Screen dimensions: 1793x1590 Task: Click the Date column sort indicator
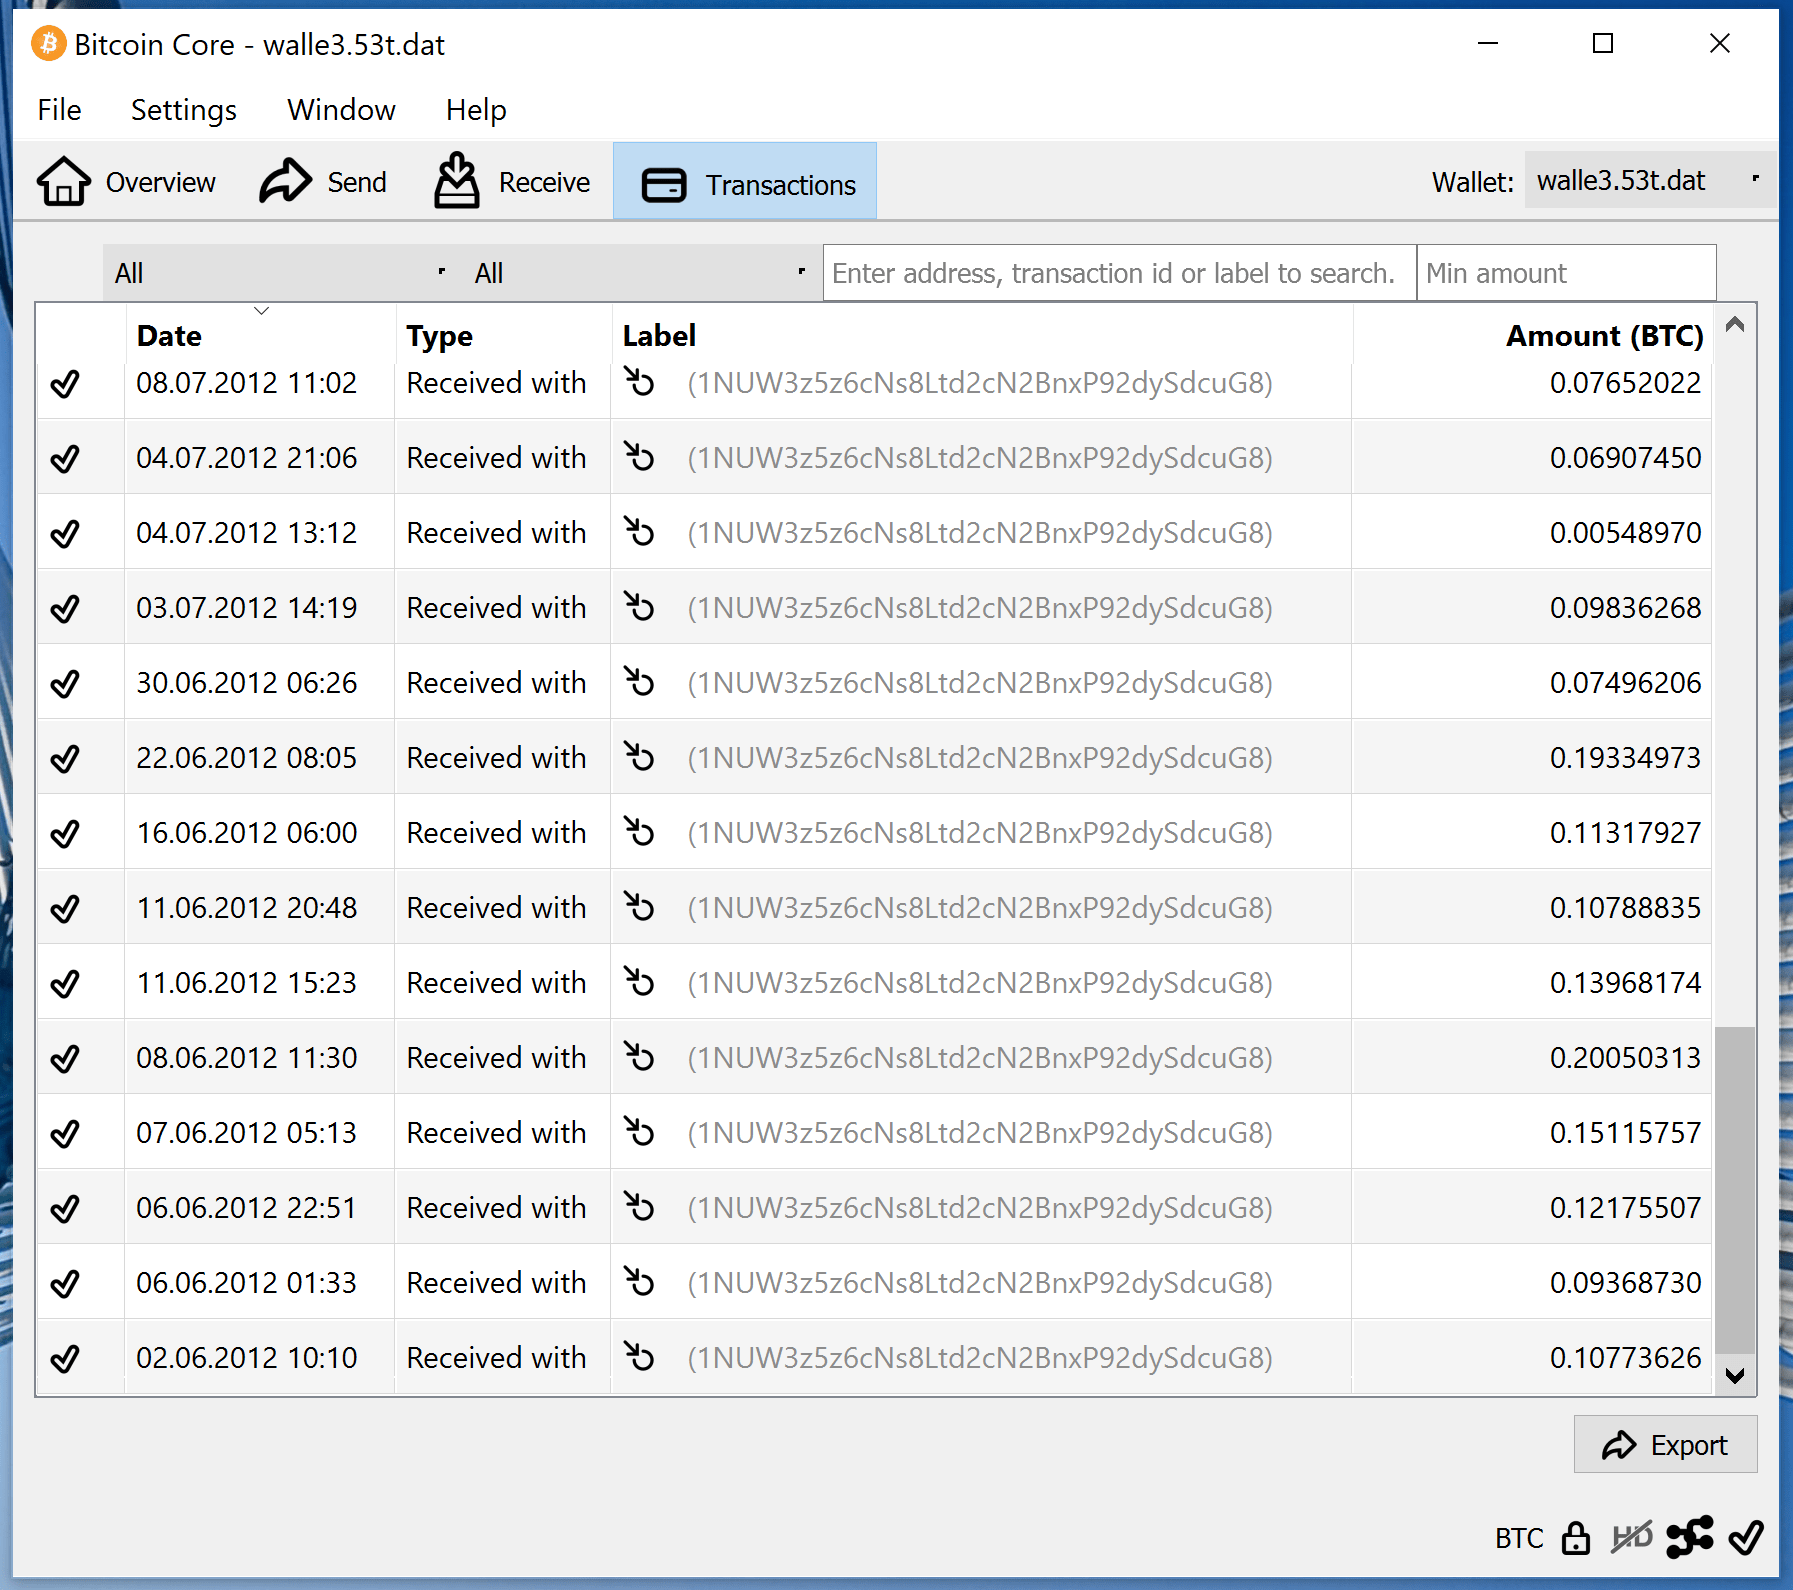tap(262, 313)
